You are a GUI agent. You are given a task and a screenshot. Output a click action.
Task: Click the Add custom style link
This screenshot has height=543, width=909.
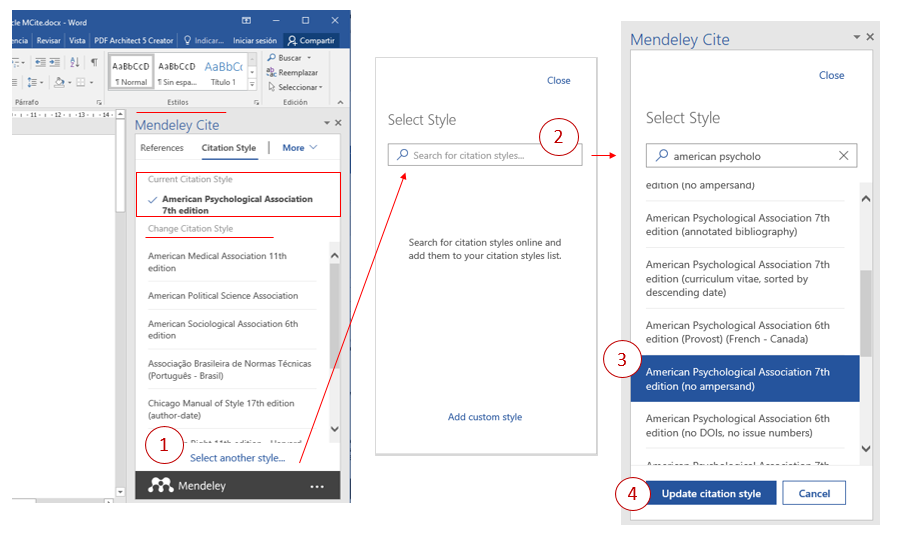point(485,417)
